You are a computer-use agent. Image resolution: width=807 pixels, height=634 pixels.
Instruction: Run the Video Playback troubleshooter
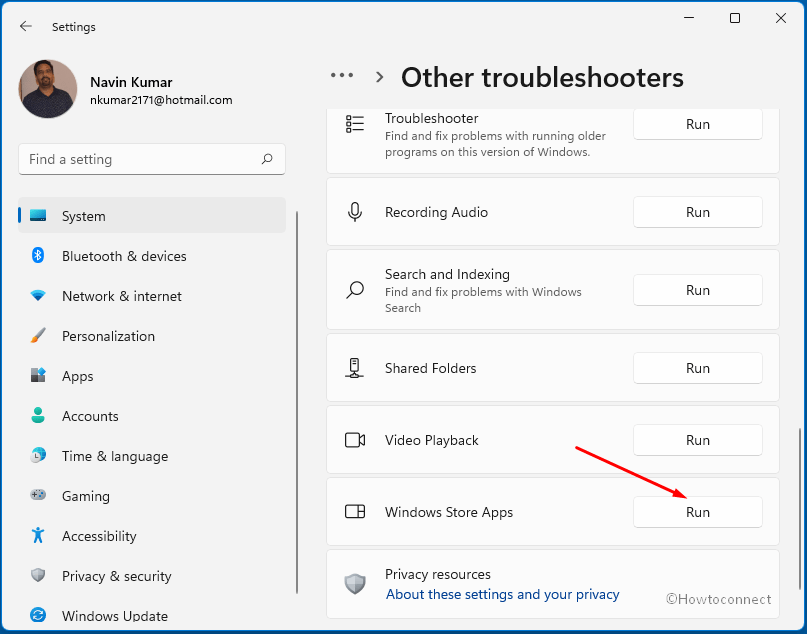point(697,440)
